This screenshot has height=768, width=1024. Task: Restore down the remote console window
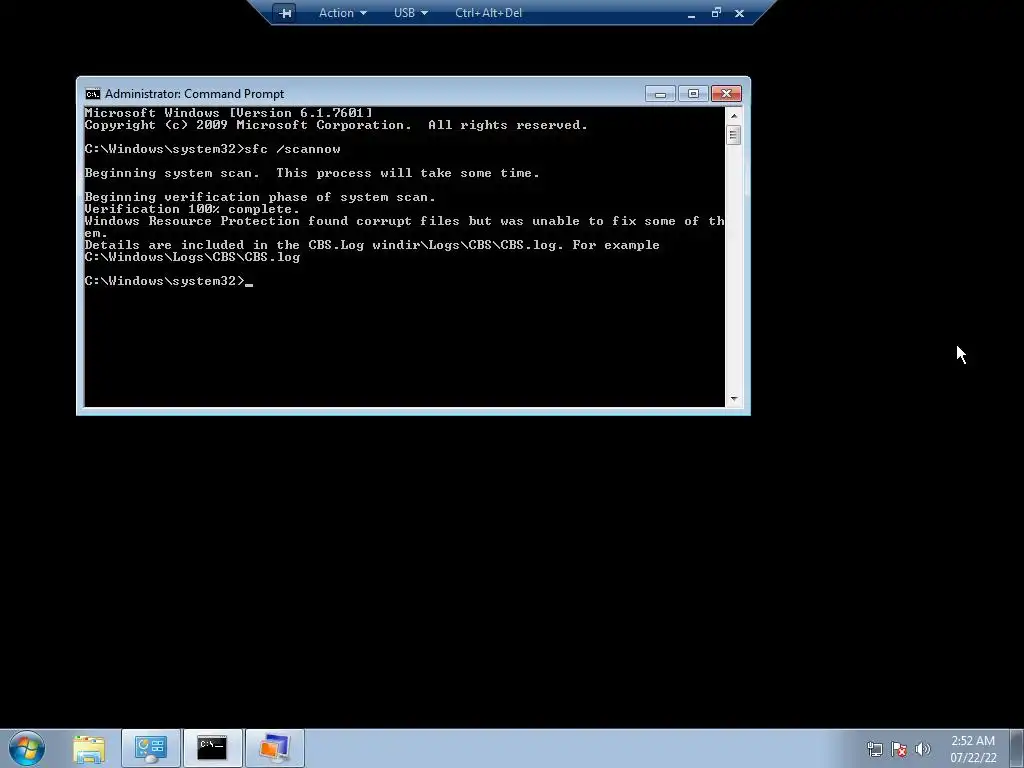point(716,12)
